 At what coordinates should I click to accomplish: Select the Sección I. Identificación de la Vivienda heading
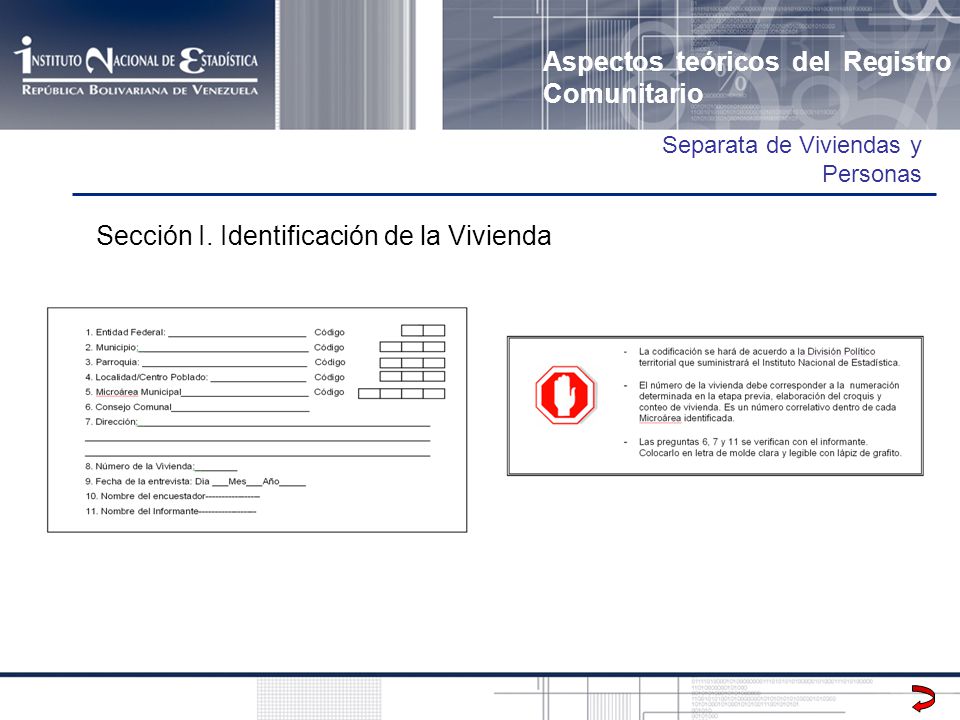[x=324, y=236]
